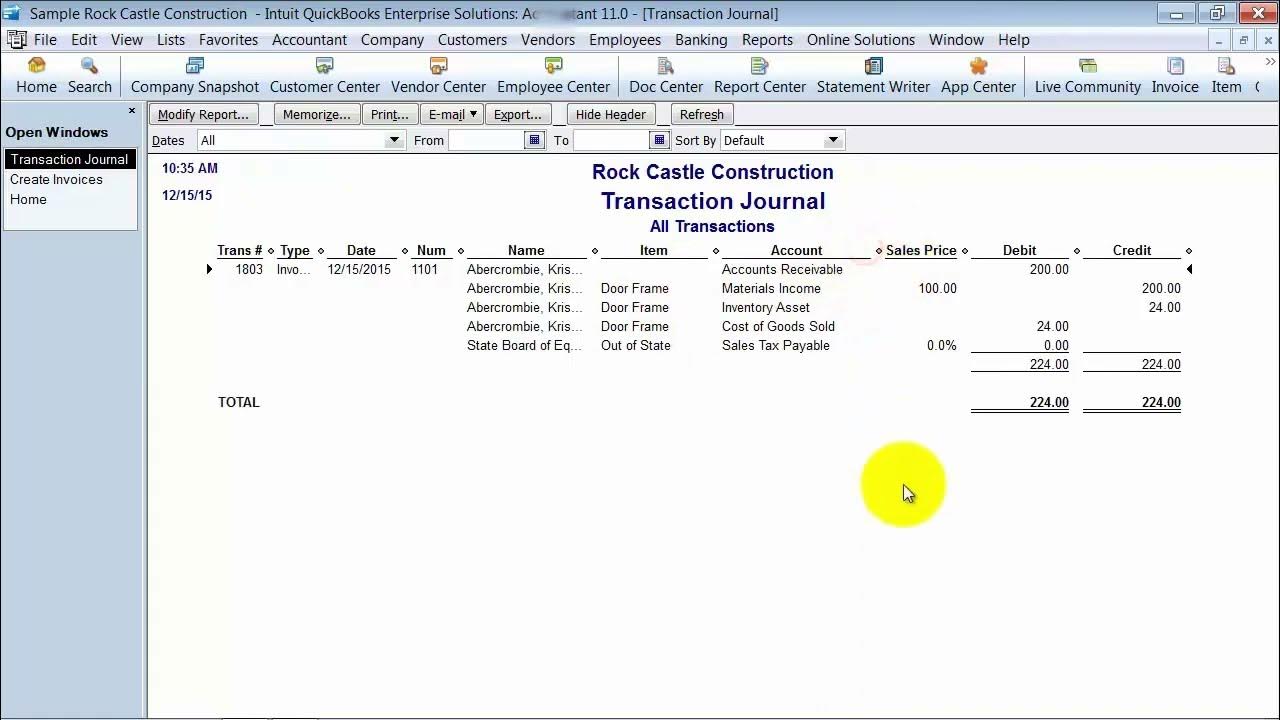
Task: Open the App Center
Action: [978, 76]
